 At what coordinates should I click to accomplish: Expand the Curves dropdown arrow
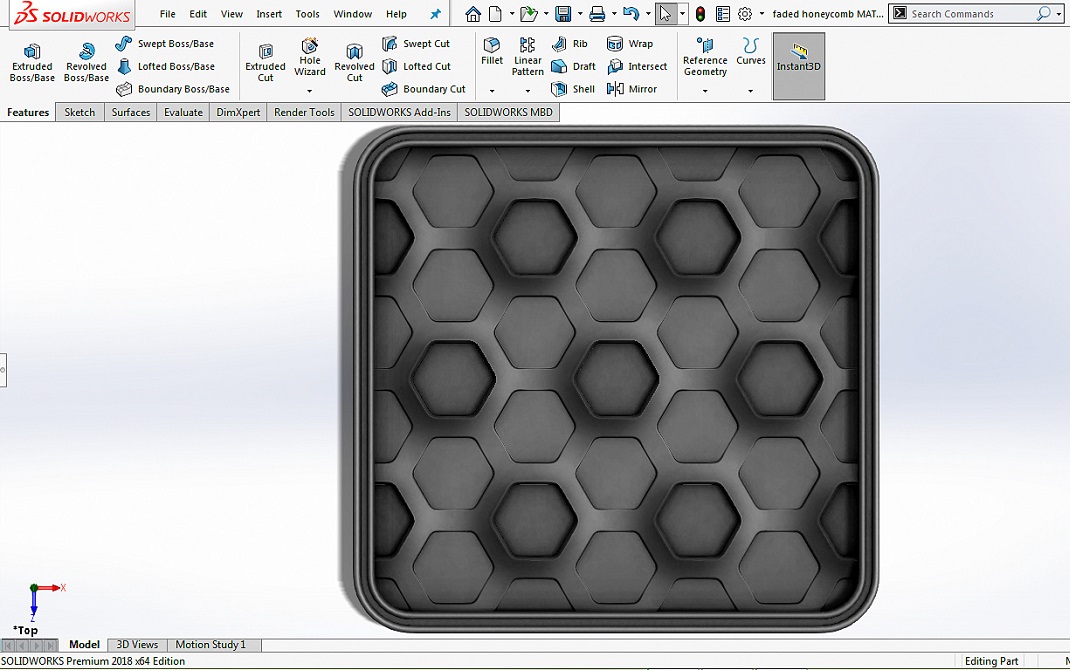click(x=751, y=91)
